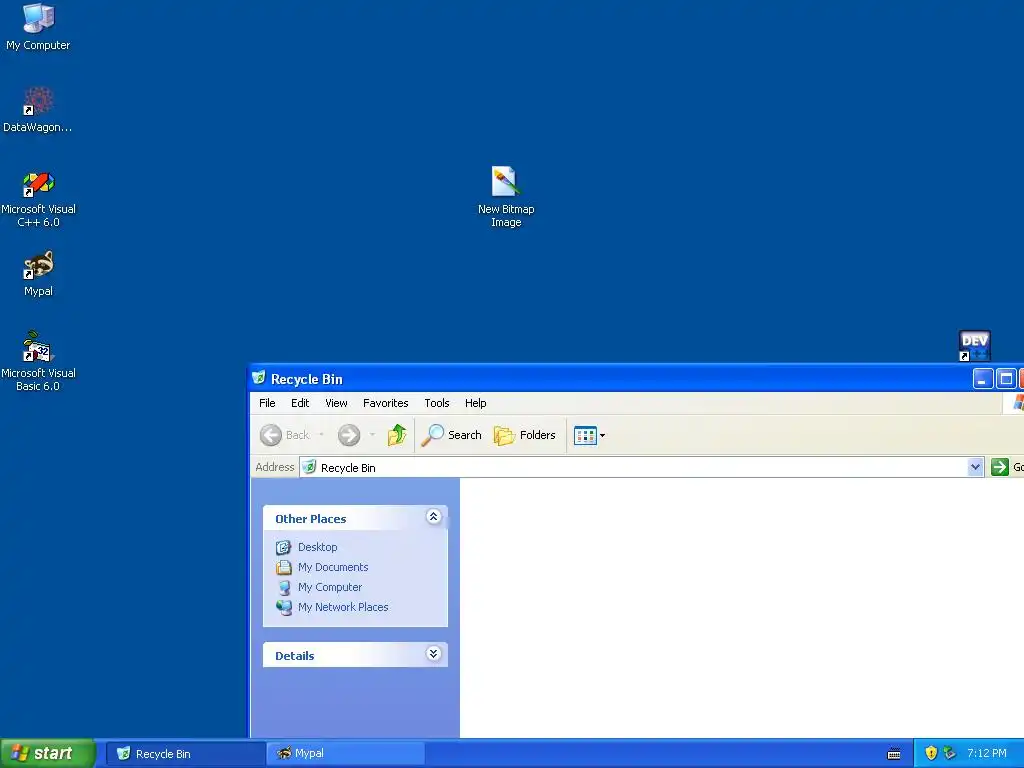Minimize the Recycle Bin window
Image resolution: width=1024 pixels, height=768 pixels.
(x=983, y=379)
